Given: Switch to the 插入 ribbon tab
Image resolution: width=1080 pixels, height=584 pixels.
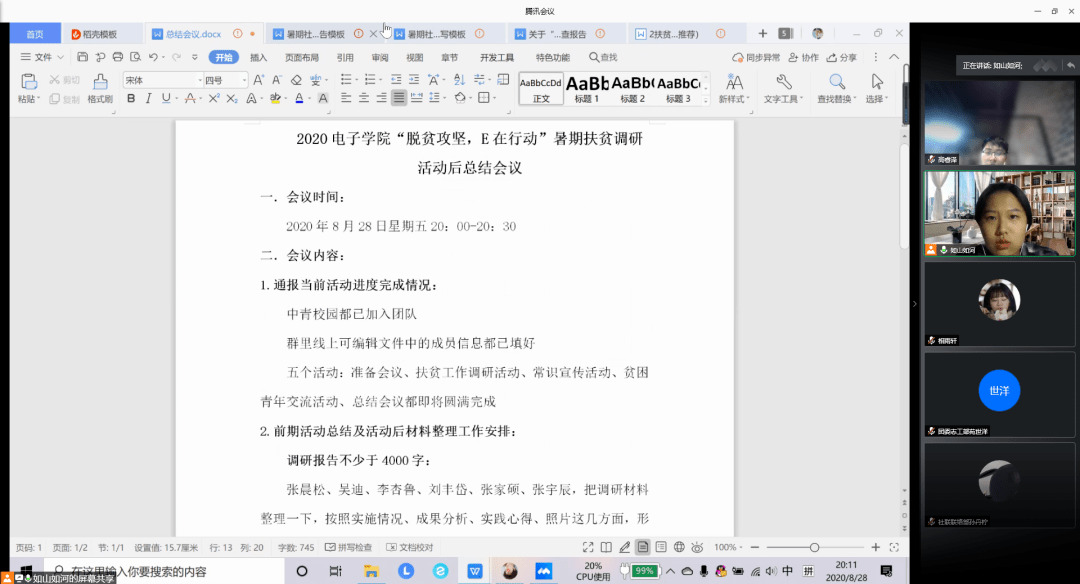Looking at the screenshot, I should (x=258, y=57).
